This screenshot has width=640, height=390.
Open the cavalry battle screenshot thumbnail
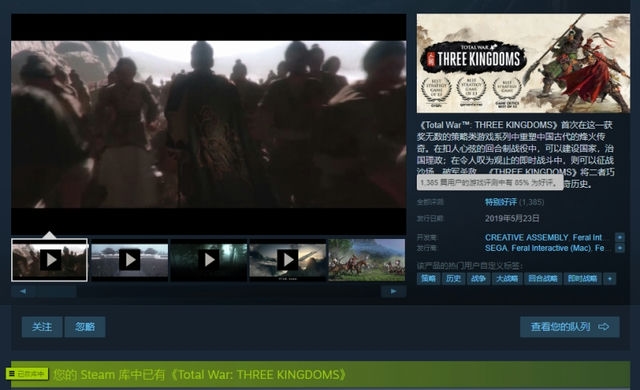click(x=367, y=260)
